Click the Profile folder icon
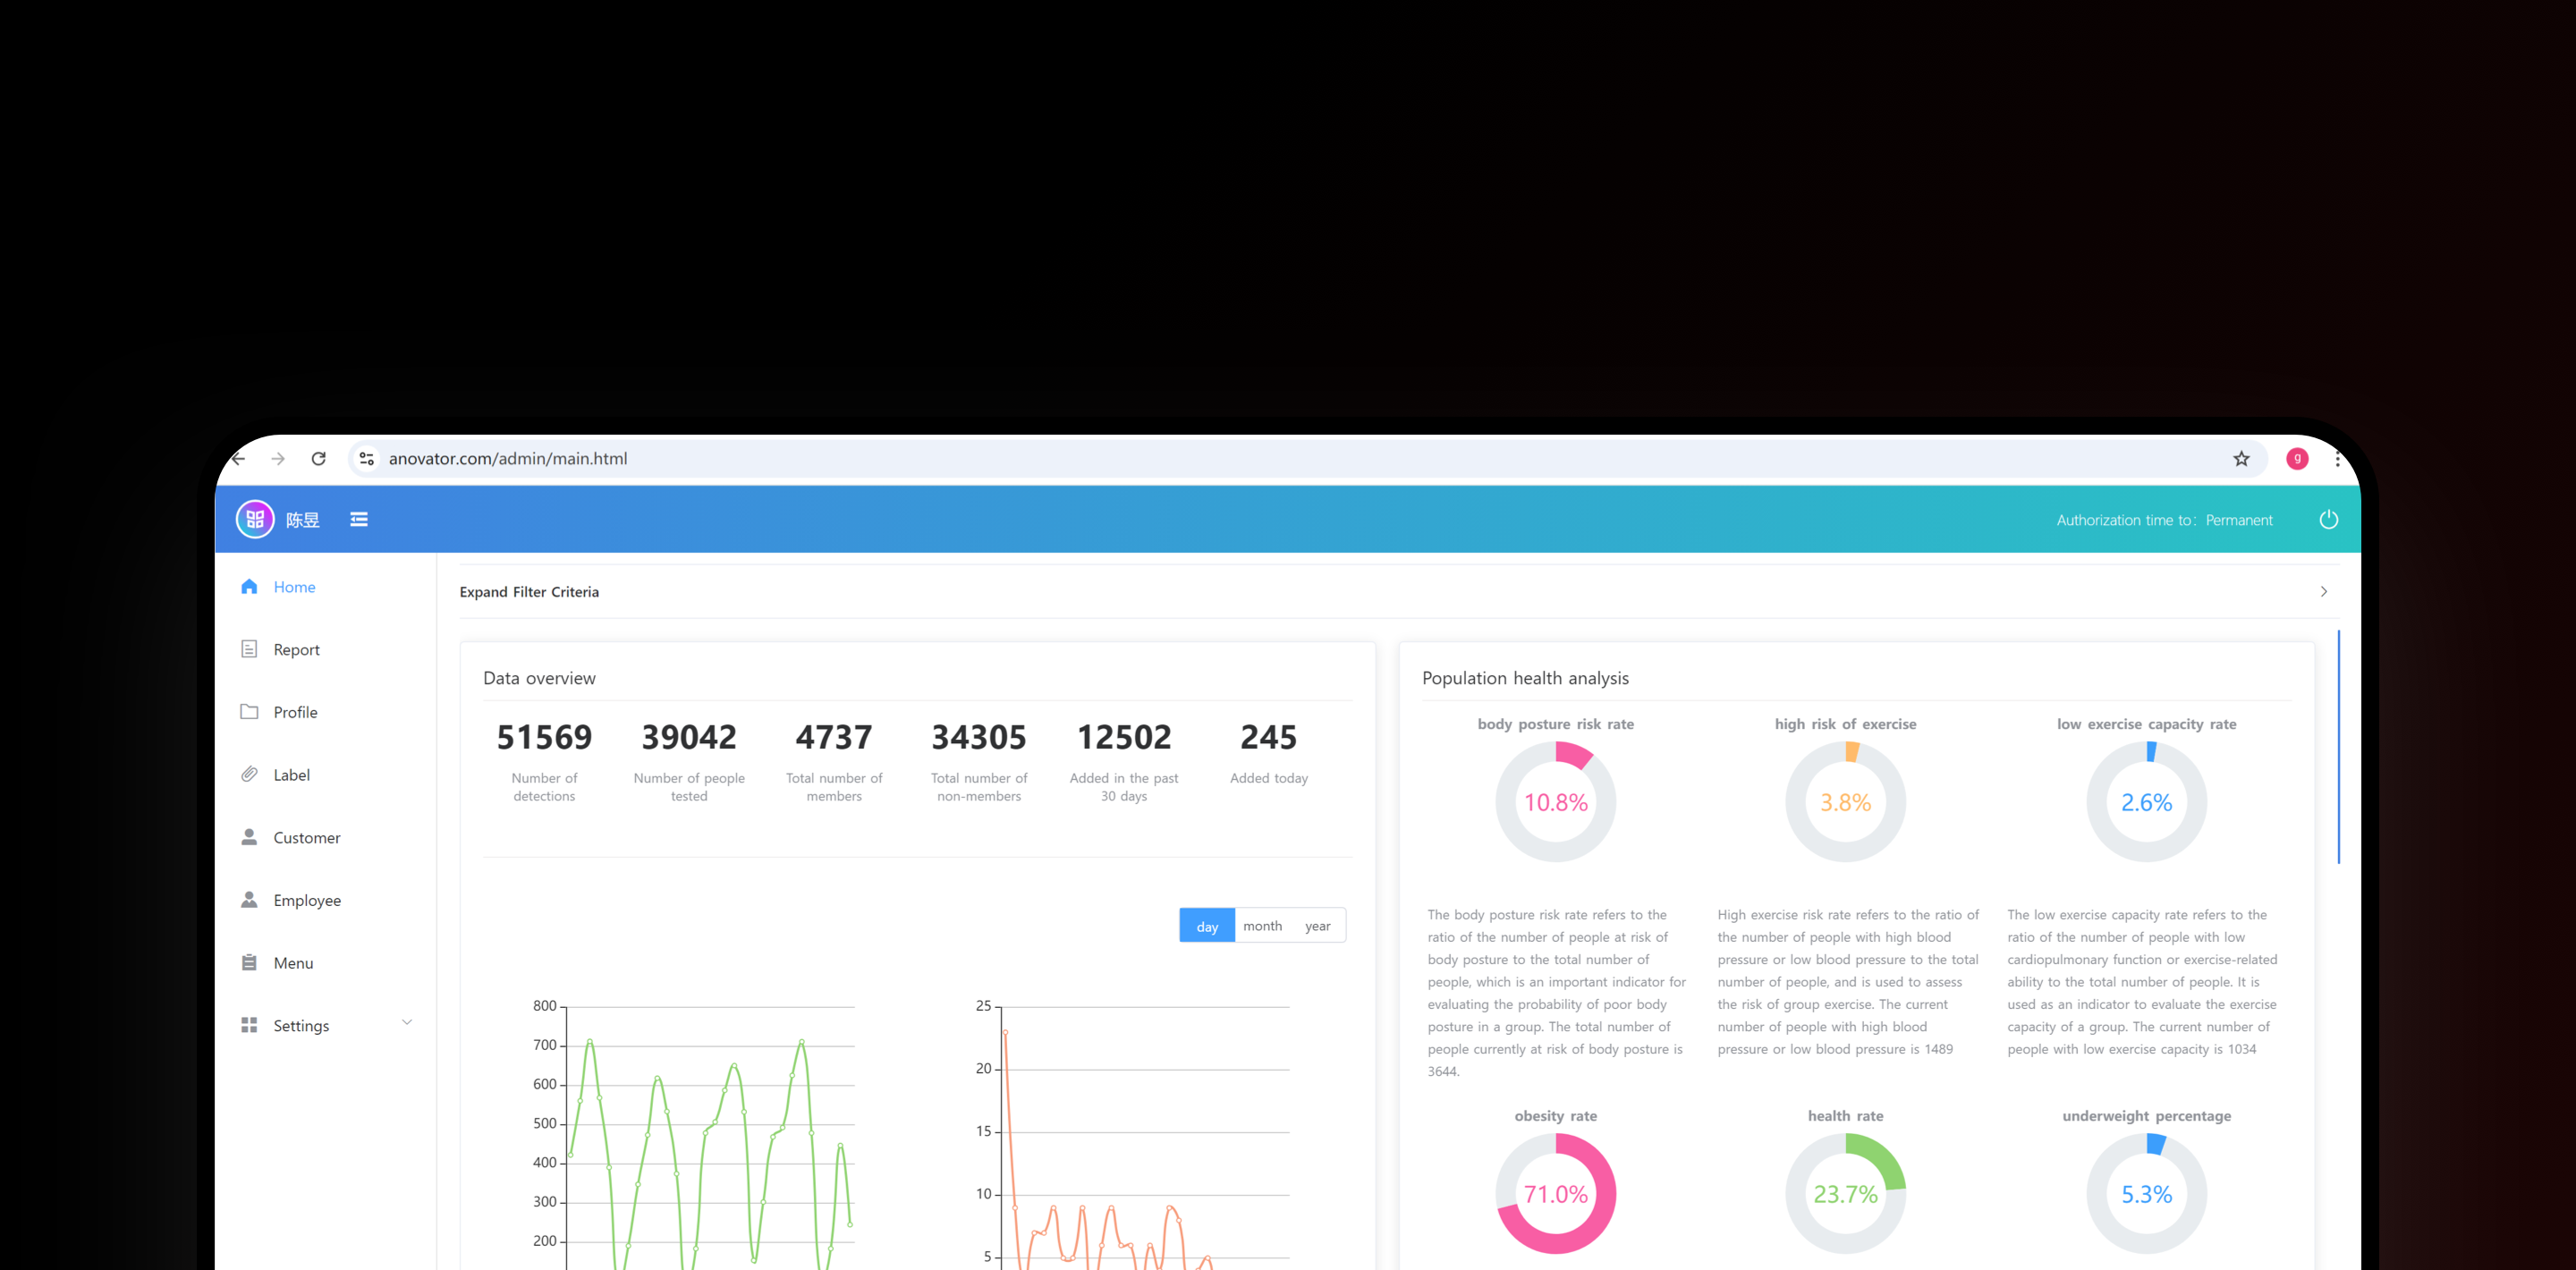Image resolution: width=2576 pixels, height=1270 pixels. 249,712
